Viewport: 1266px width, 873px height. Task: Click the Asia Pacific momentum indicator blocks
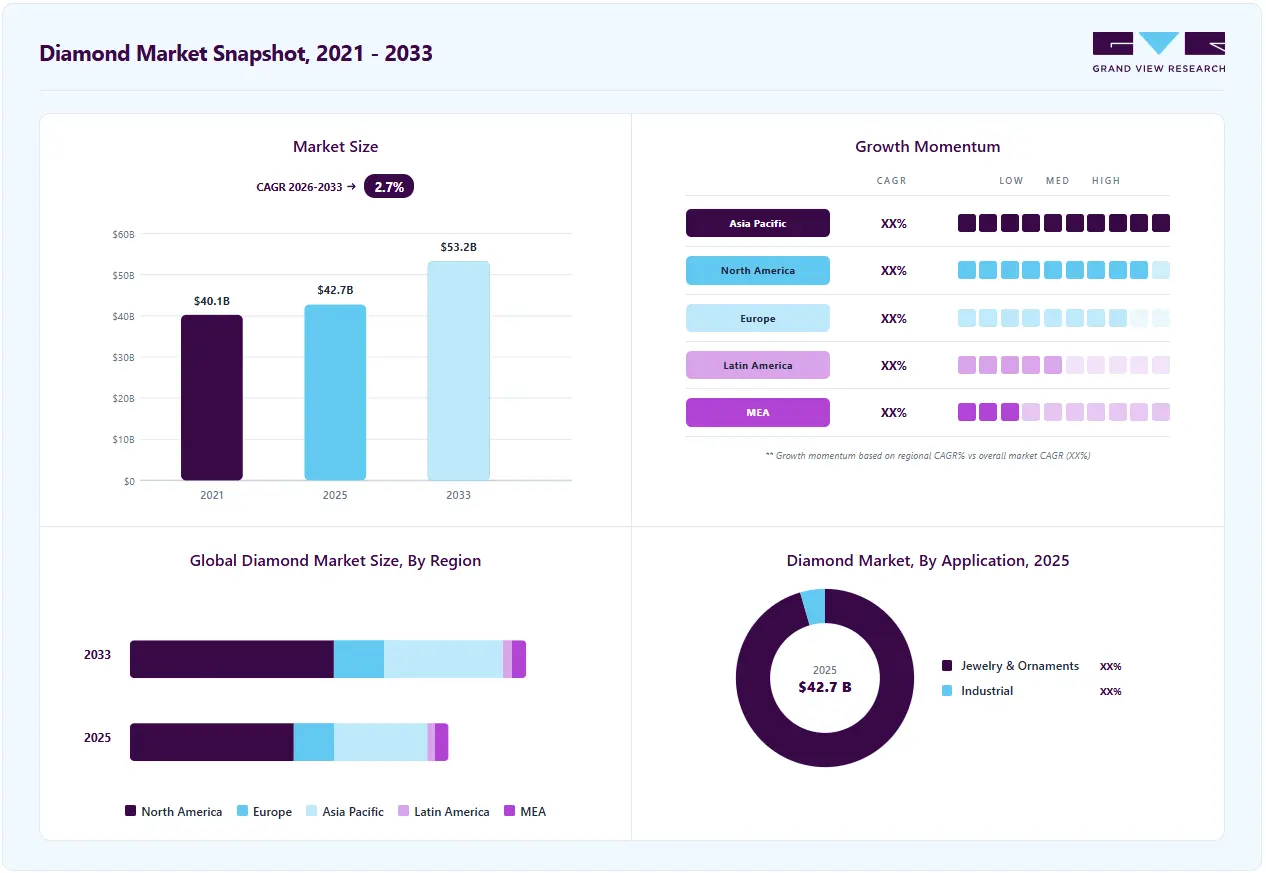point(1064,223)
